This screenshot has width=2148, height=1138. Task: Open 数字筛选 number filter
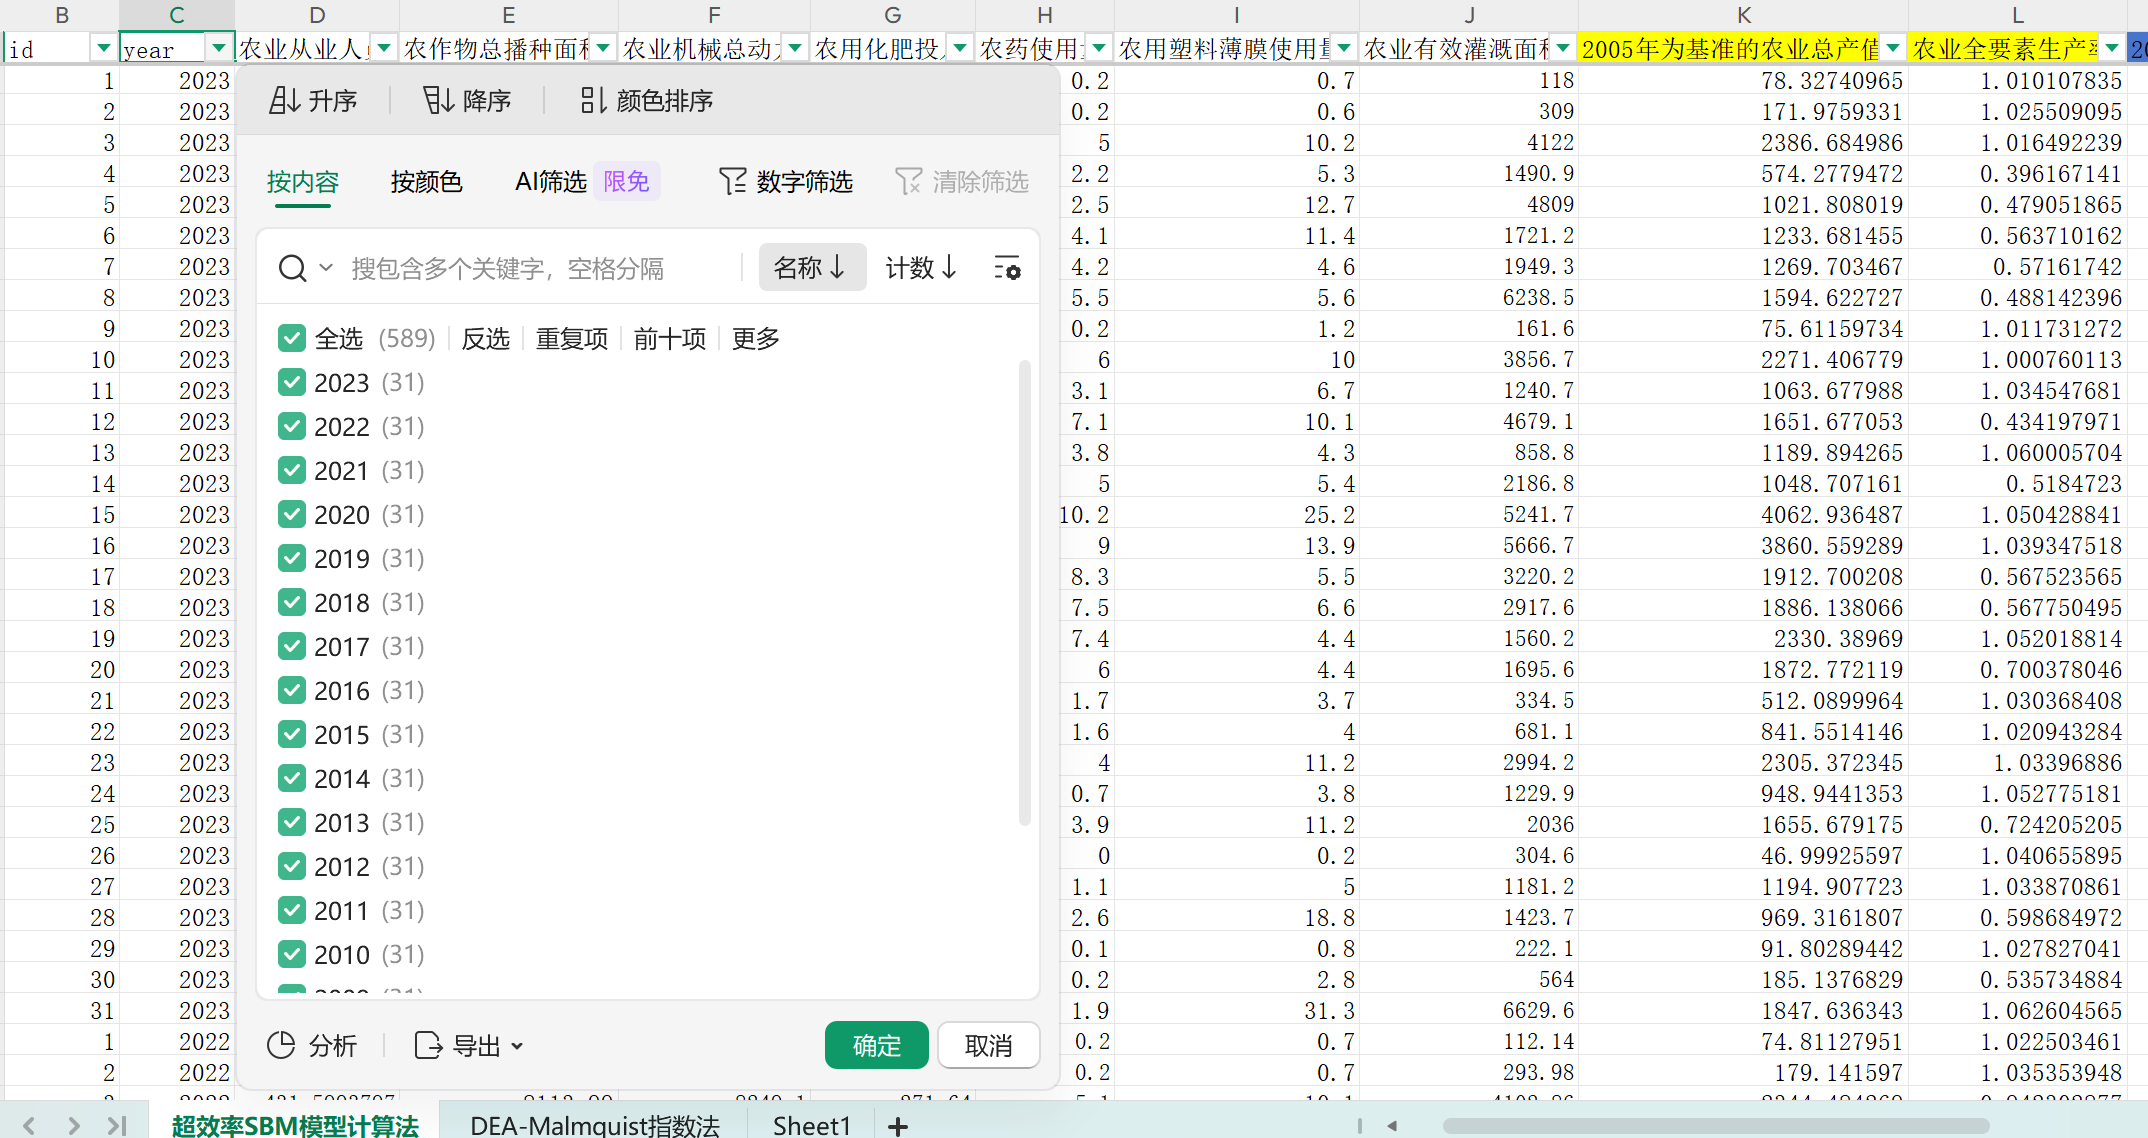pos(786,181)
